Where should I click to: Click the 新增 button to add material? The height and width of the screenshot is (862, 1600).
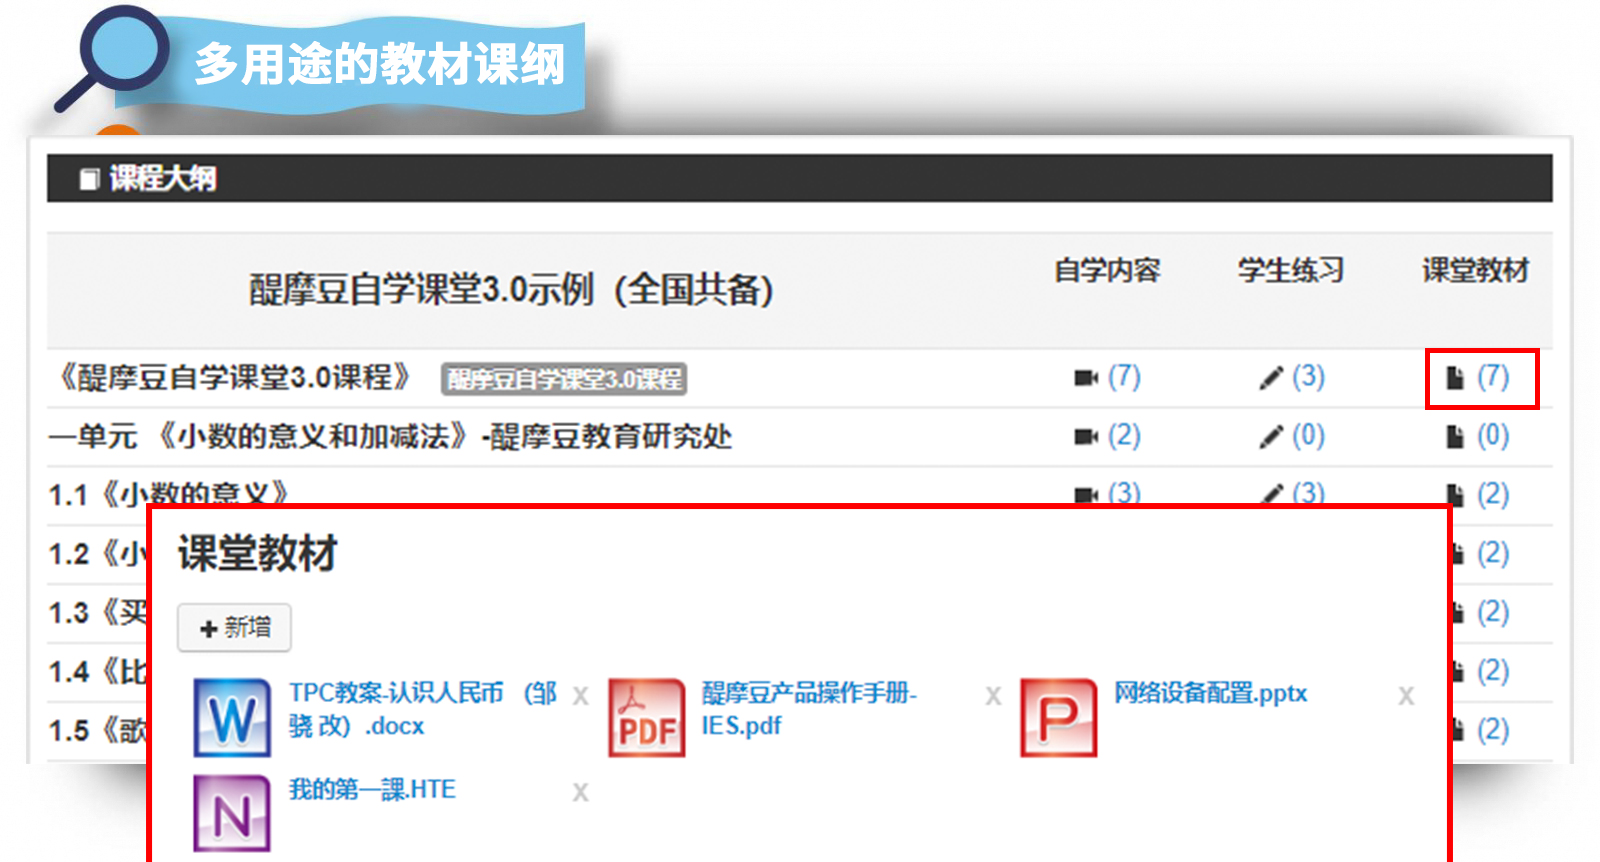coord(235,628)
